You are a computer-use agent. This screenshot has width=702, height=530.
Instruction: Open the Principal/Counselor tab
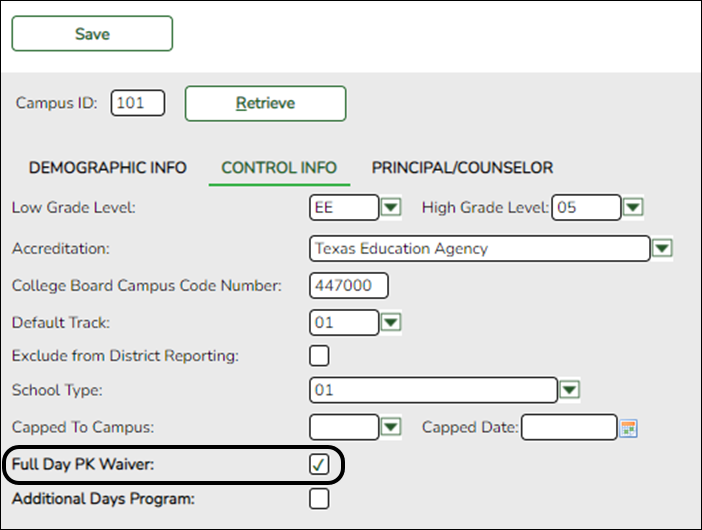pos(462,168)
